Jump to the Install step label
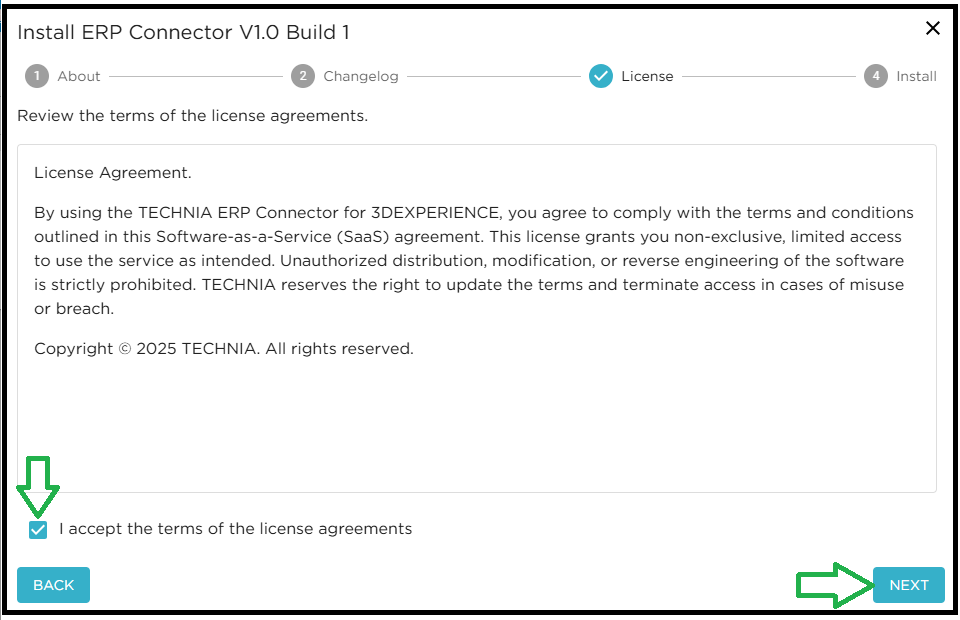960x620 pixels. [916, 76]
